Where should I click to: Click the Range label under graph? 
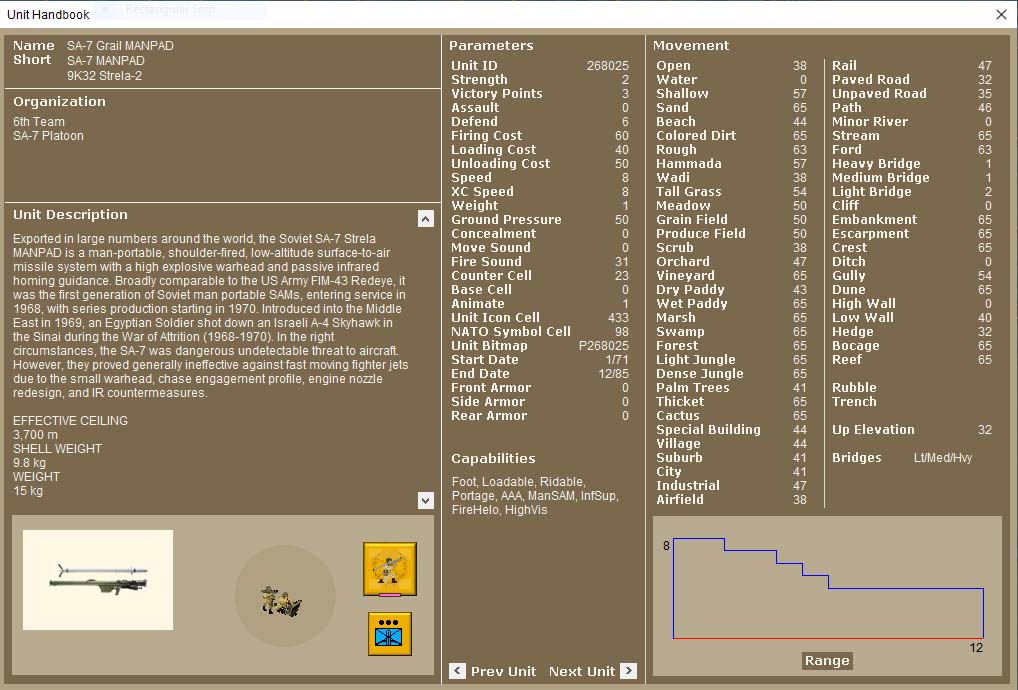826,660
